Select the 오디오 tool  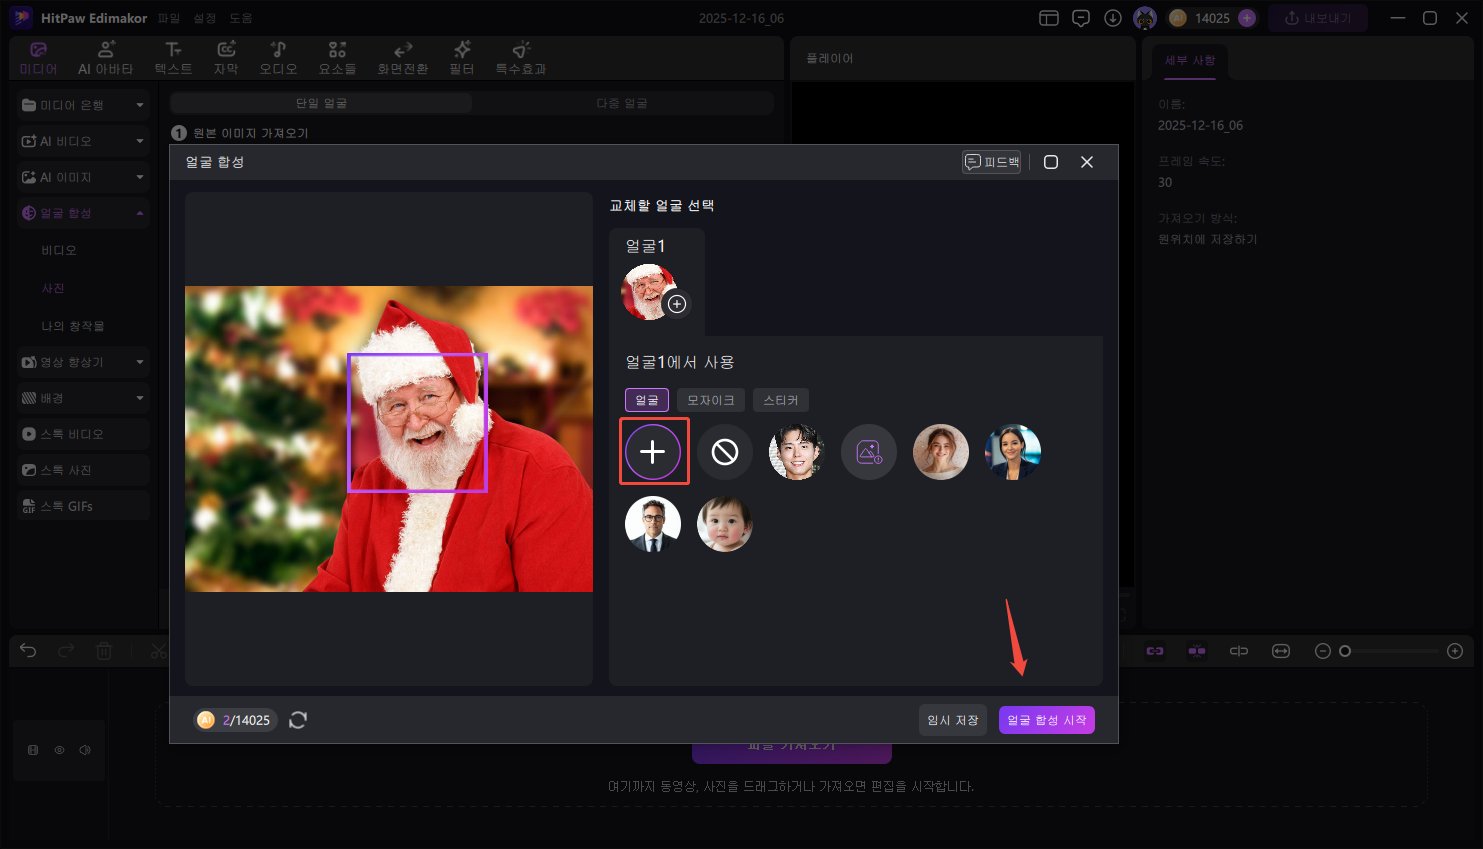tap(278, 56)
